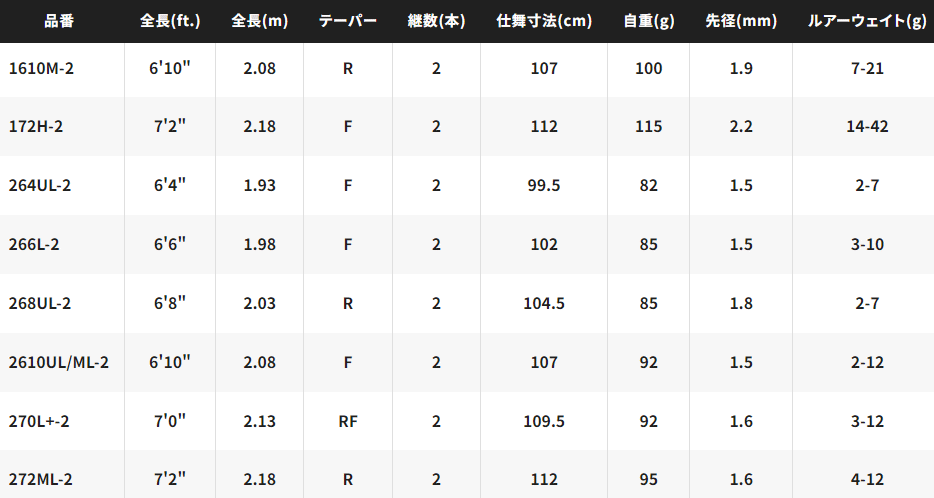Screen dimensions: 934x498
Task: Select the RF taper cell
Action: click(x=348, y=421)
